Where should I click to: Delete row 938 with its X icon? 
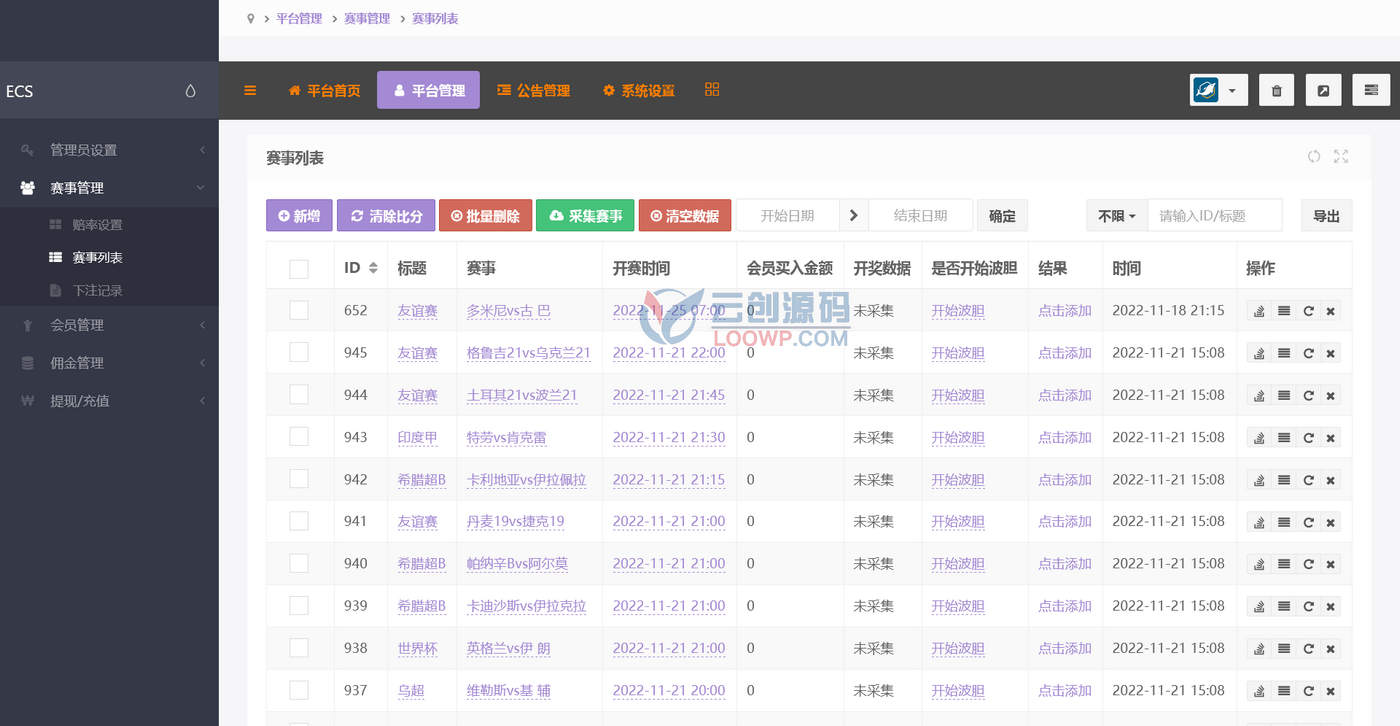pos(1330,648)
